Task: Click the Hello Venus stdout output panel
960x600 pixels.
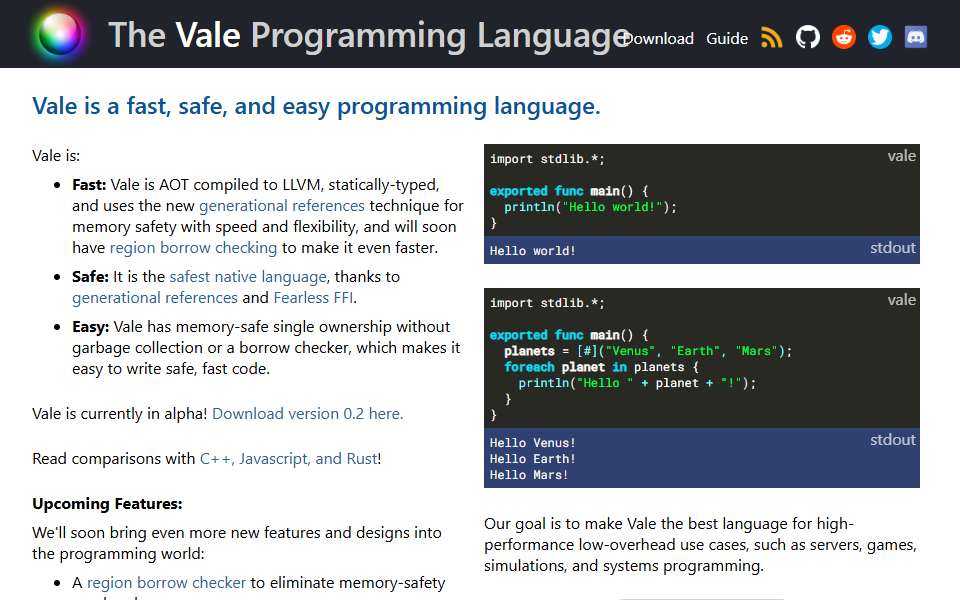Action: point(702,458)
